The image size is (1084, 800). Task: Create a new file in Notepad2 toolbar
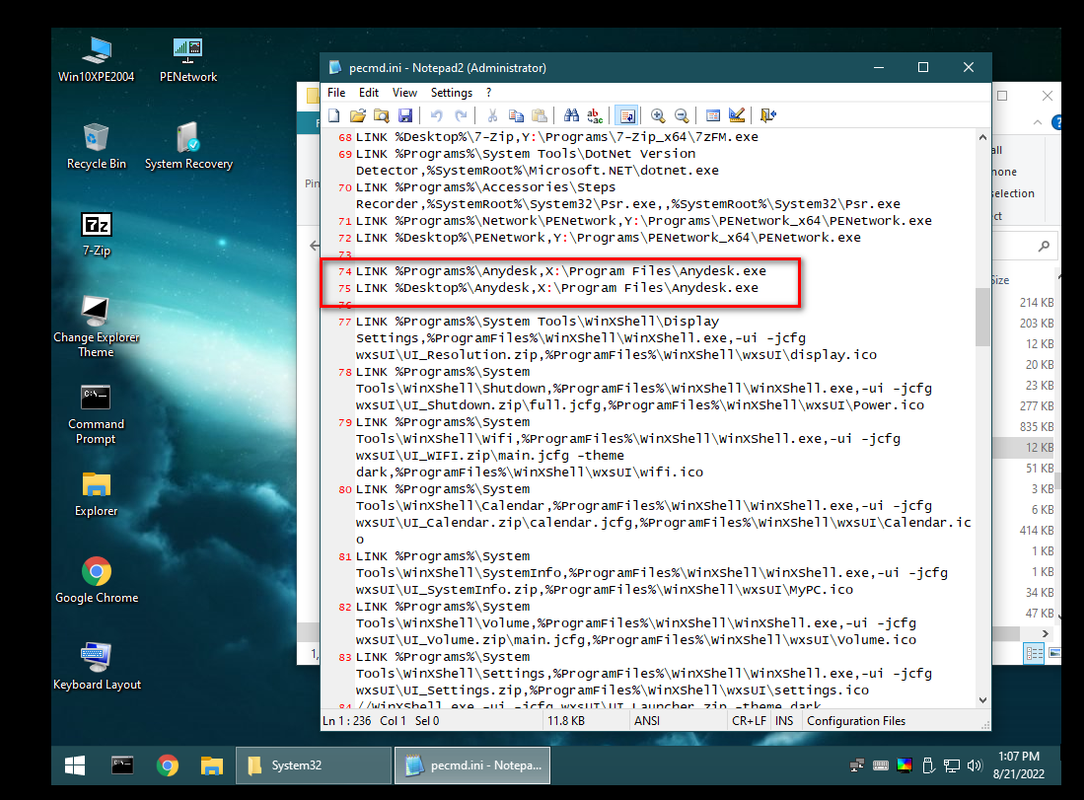coord(335,115)
